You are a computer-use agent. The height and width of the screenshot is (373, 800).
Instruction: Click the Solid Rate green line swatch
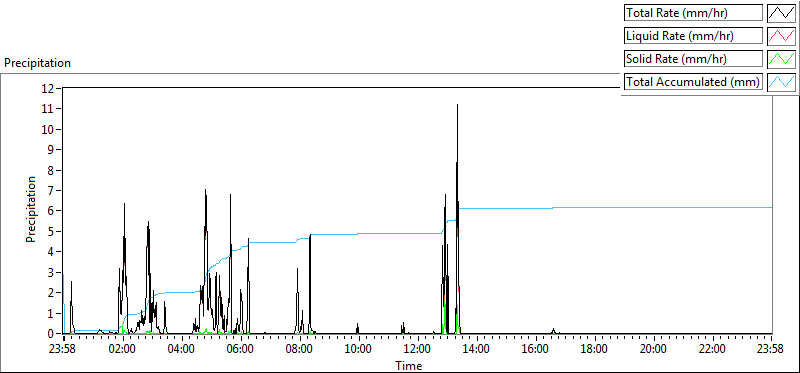781,59
